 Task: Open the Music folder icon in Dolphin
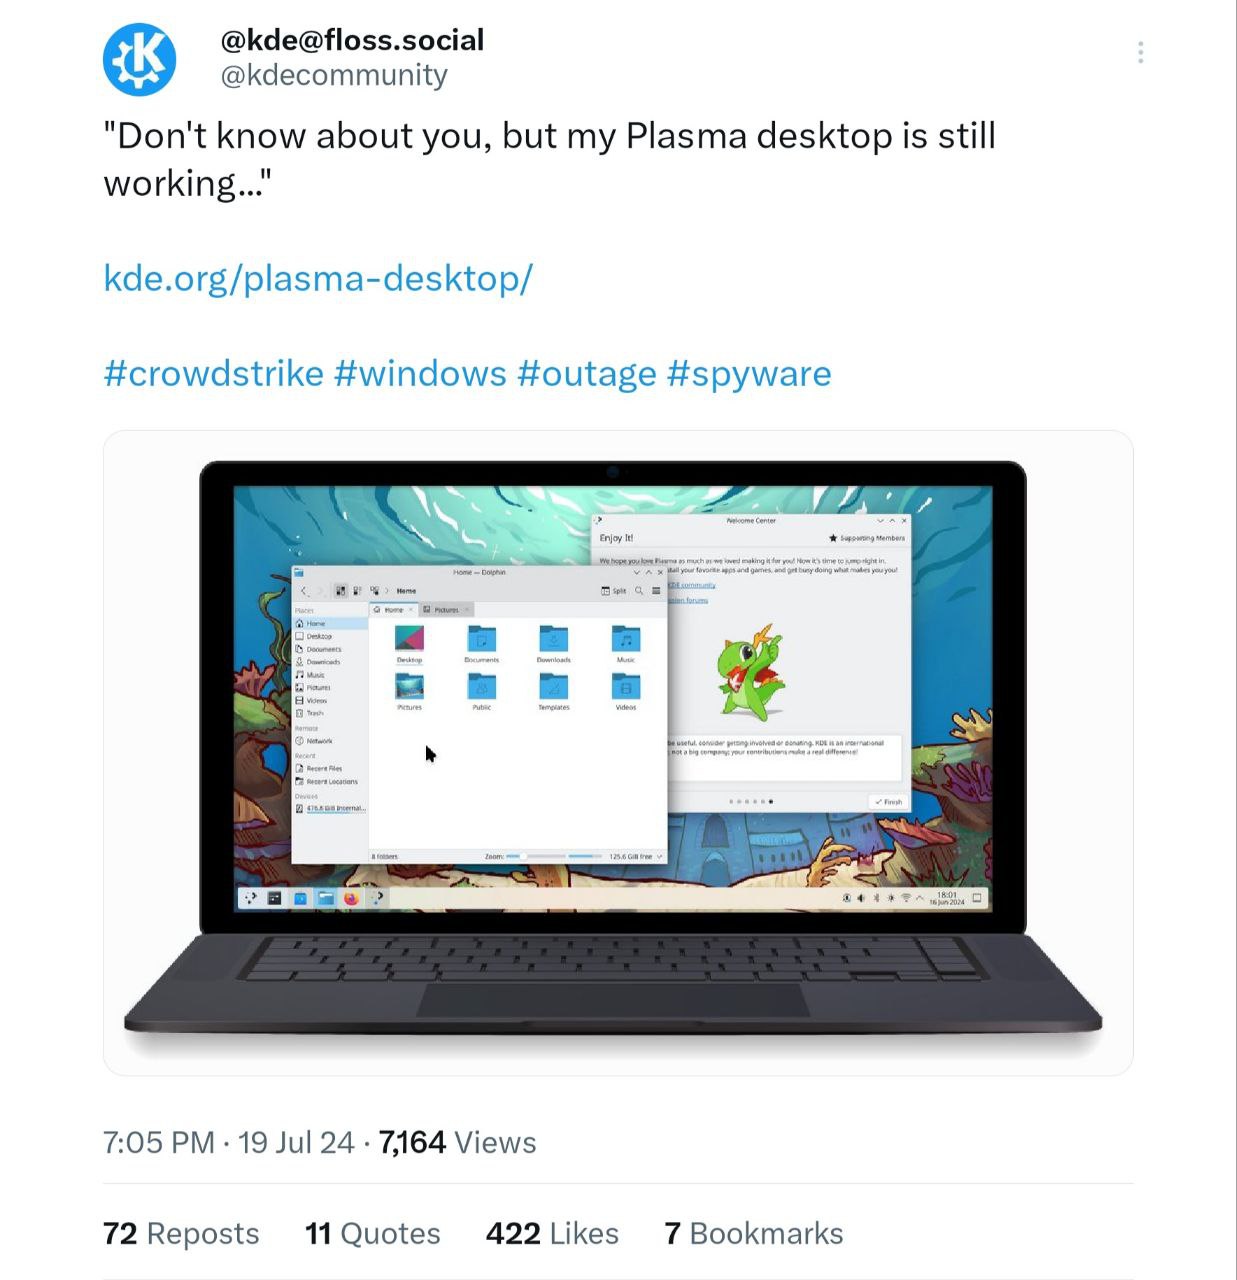[626, 644]
